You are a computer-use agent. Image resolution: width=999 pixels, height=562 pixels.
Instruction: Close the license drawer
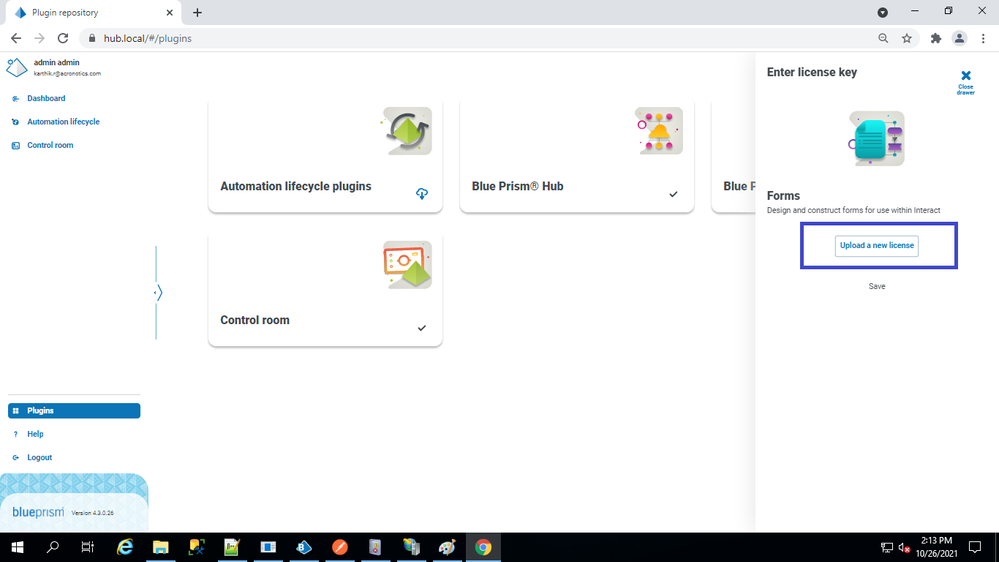966,82
